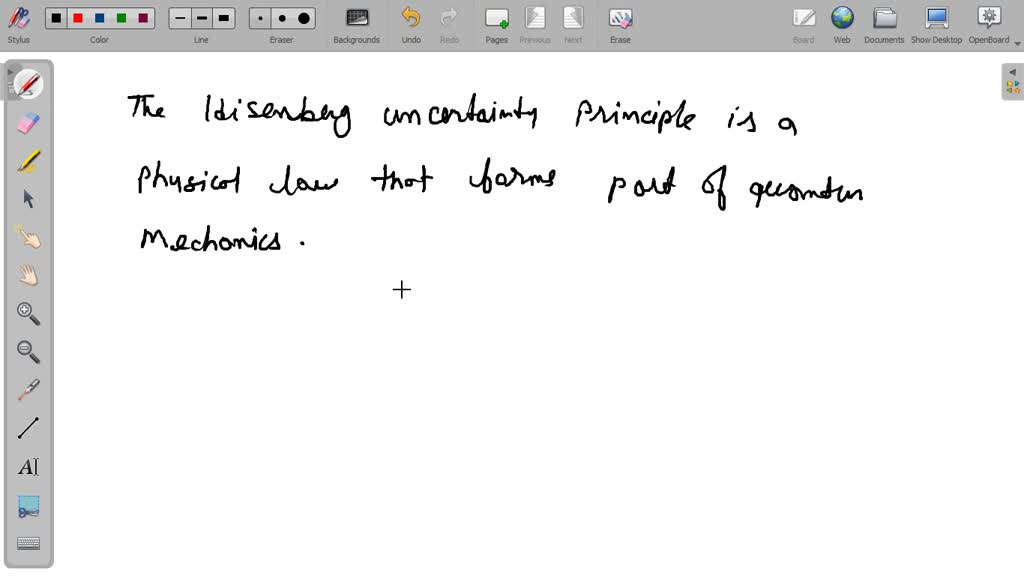Toggle the medium line width
The height and width of the screenshot is (576, 1024).
201,17
